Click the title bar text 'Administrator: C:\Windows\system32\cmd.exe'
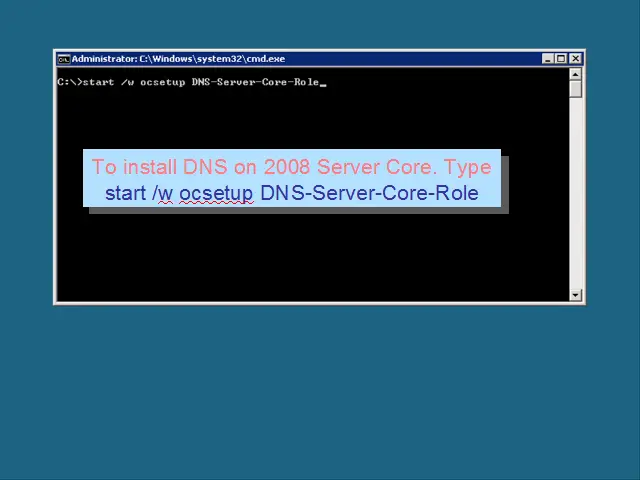 tap(178, 59)
